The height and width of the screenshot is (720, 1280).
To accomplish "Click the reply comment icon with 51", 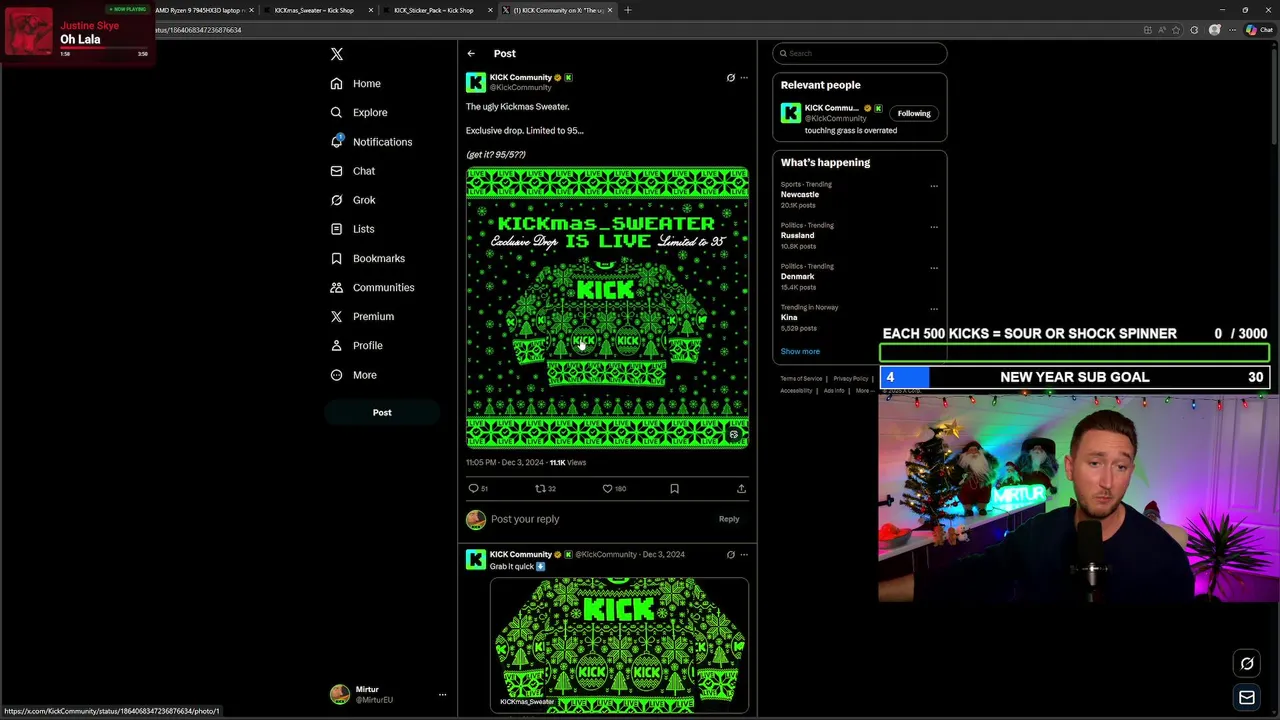I will click(478, 489).
